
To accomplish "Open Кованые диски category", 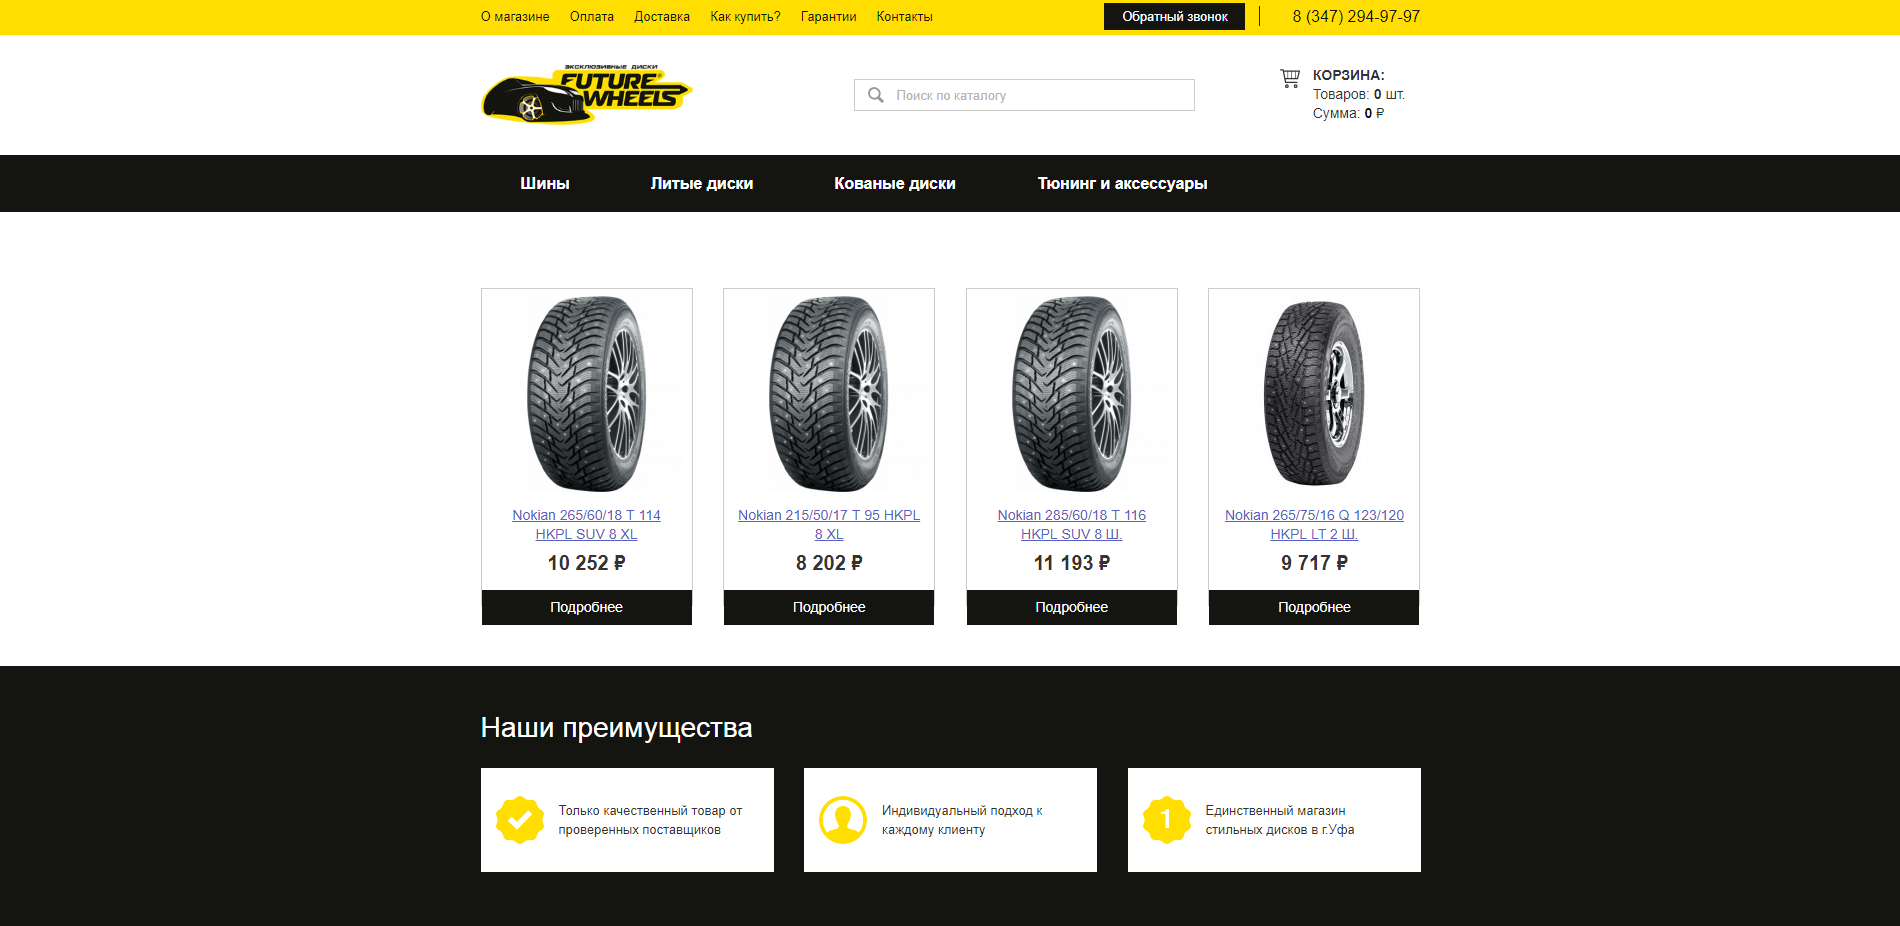I will pyautogui.click(x=895, y=183).
